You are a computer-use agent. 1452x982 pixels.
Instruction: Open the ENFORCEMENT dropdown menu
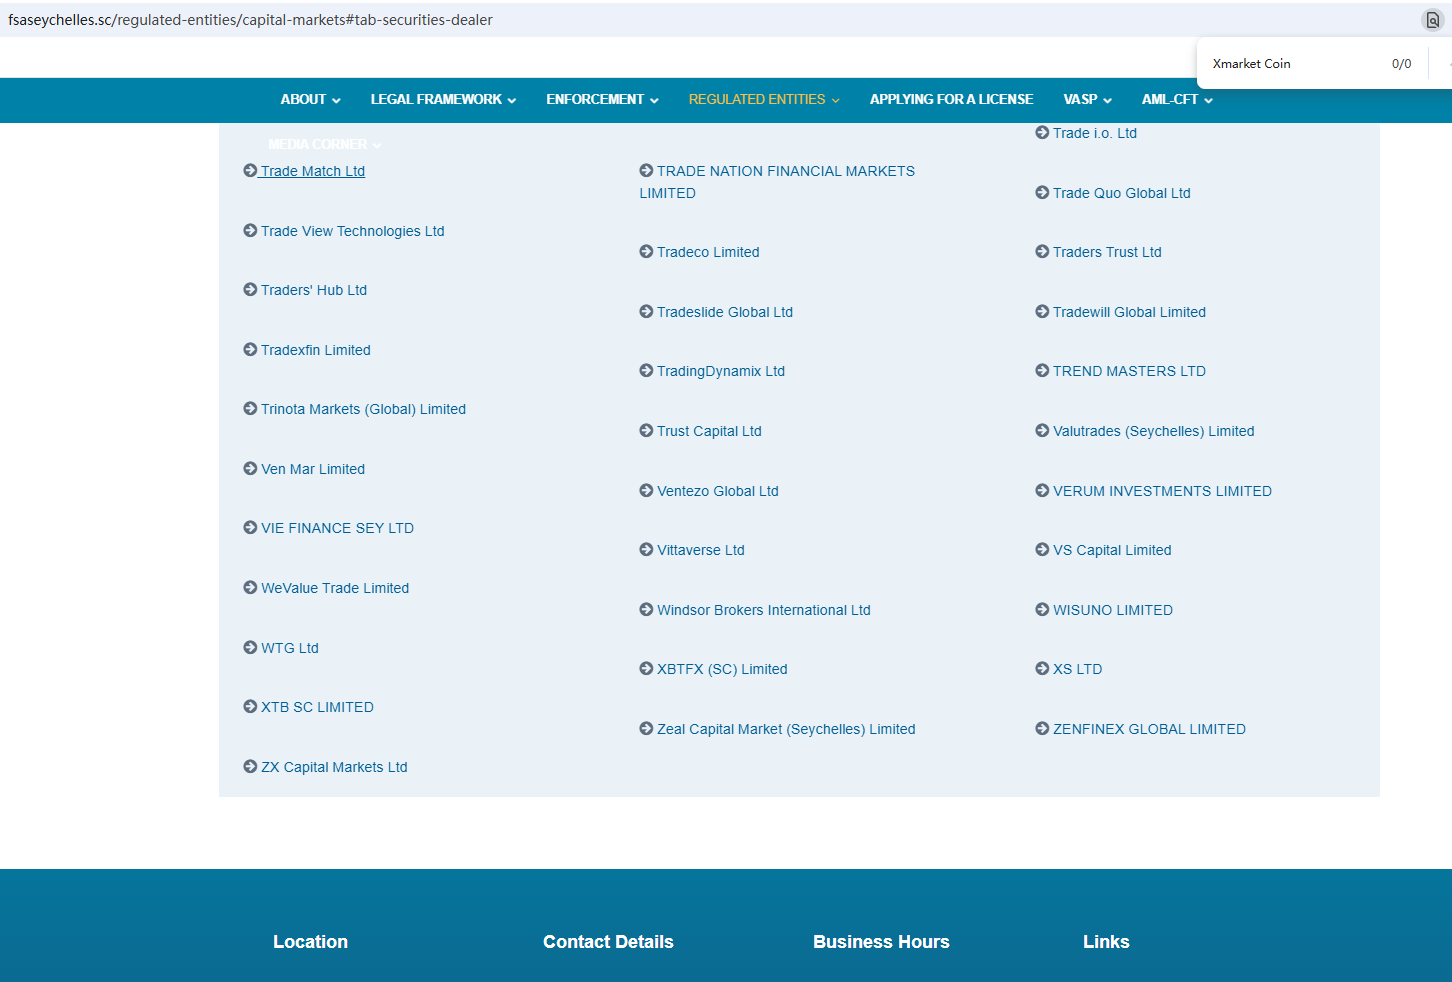(602, 100)
